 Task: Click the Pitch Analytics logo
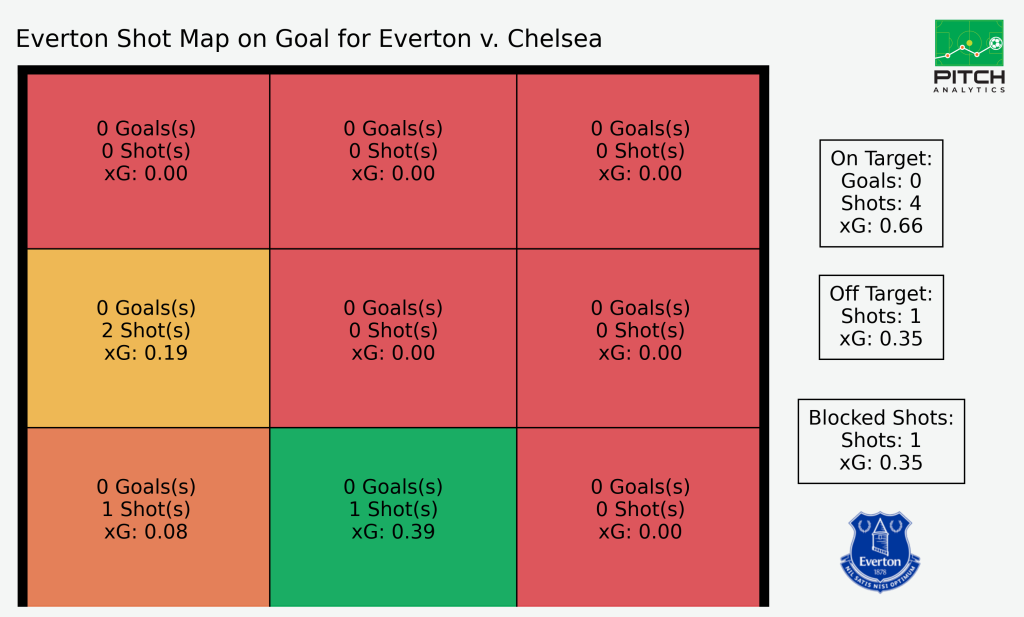969,56
